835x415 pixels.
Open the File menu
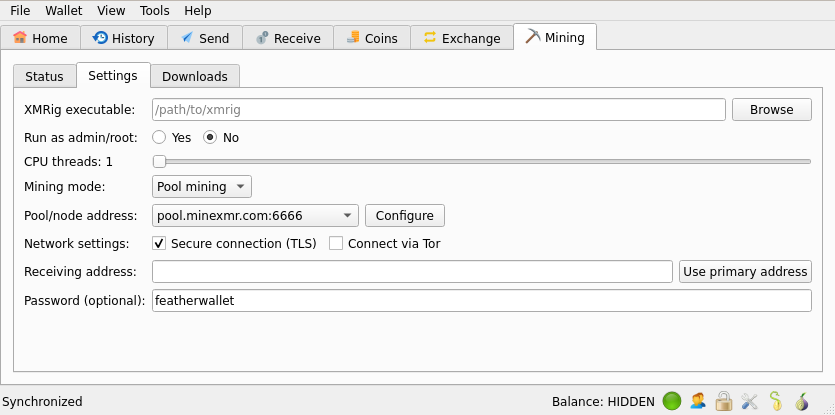(x=20, y=11)
